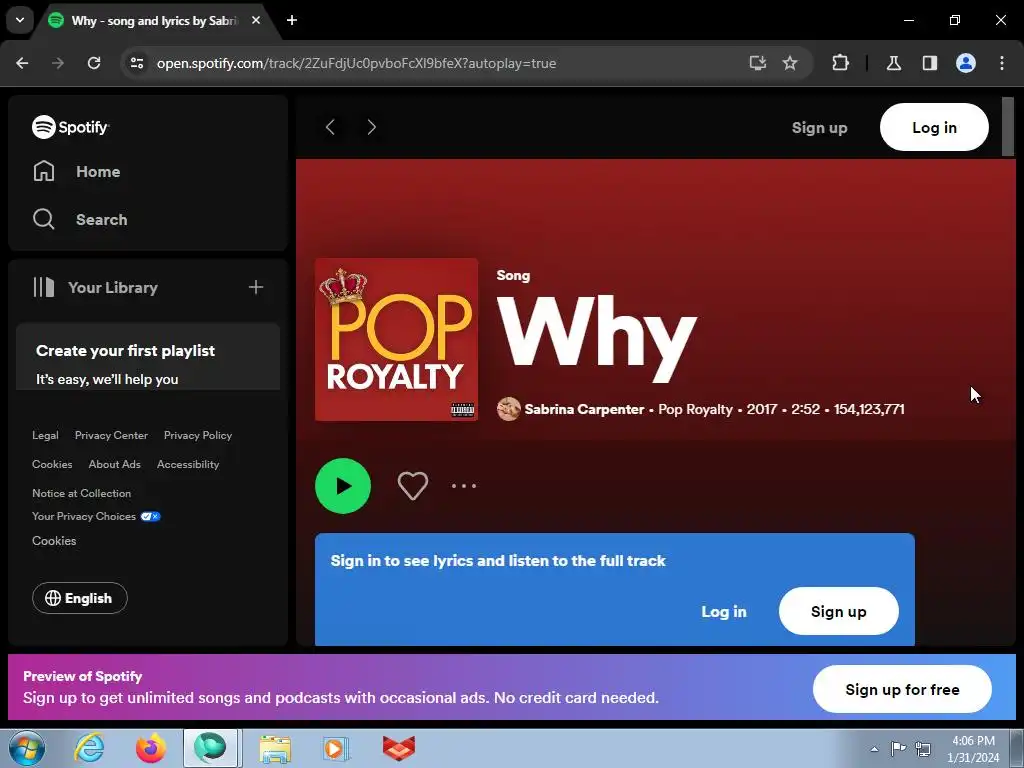Image resolution: width=1024 pixels, height=768 pixels.
Task: Open Search from the sidebar
Action: [x=80, y=219]
